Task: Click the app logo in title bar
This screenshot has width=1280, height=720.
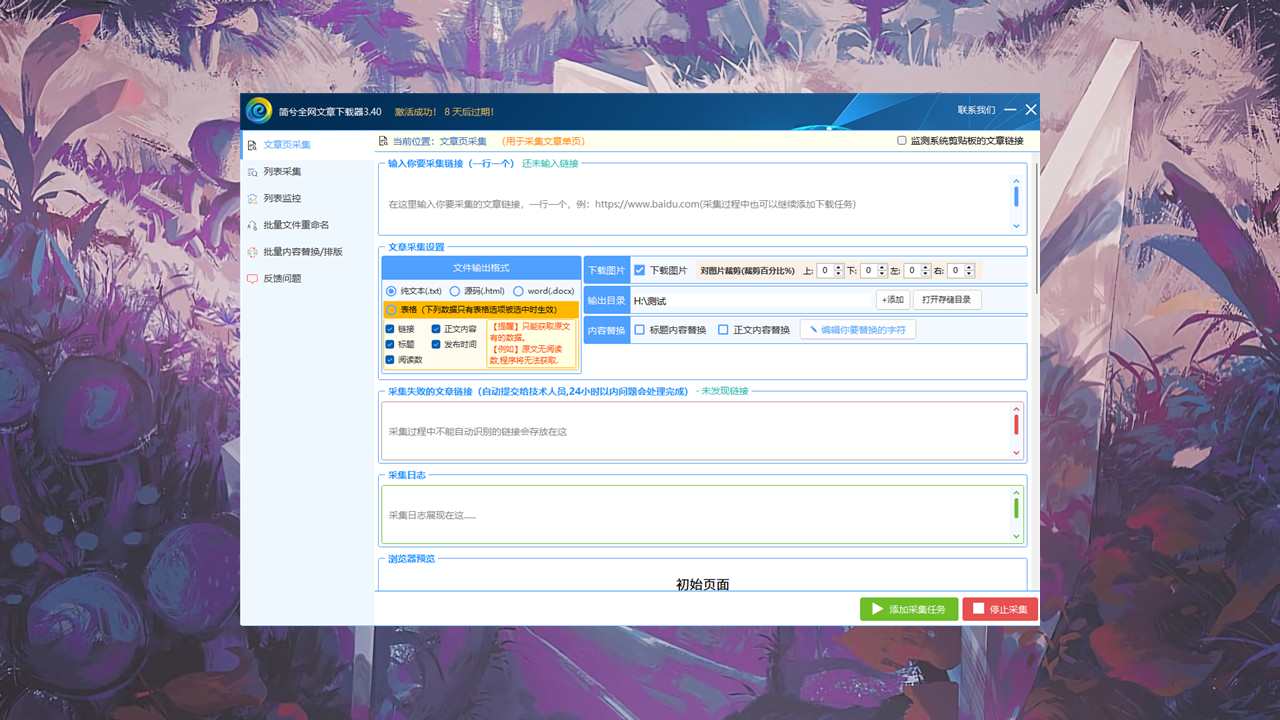Action: click(259, 111)
